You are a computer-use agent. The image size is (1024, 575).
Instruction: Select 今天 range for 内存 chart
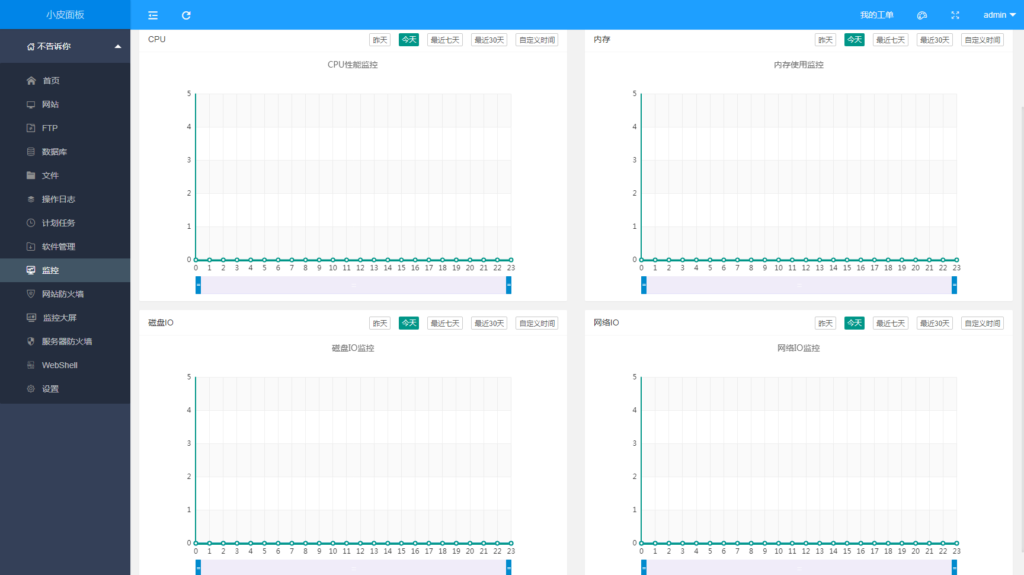click(854, 40)
